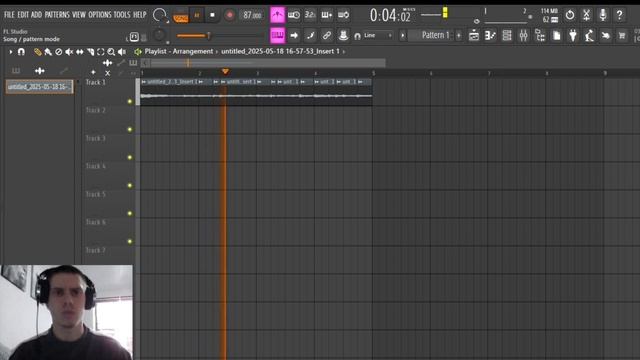Toggle wait for input to start
This screenshot has height=360, width=640.
(x=294, y=15)
